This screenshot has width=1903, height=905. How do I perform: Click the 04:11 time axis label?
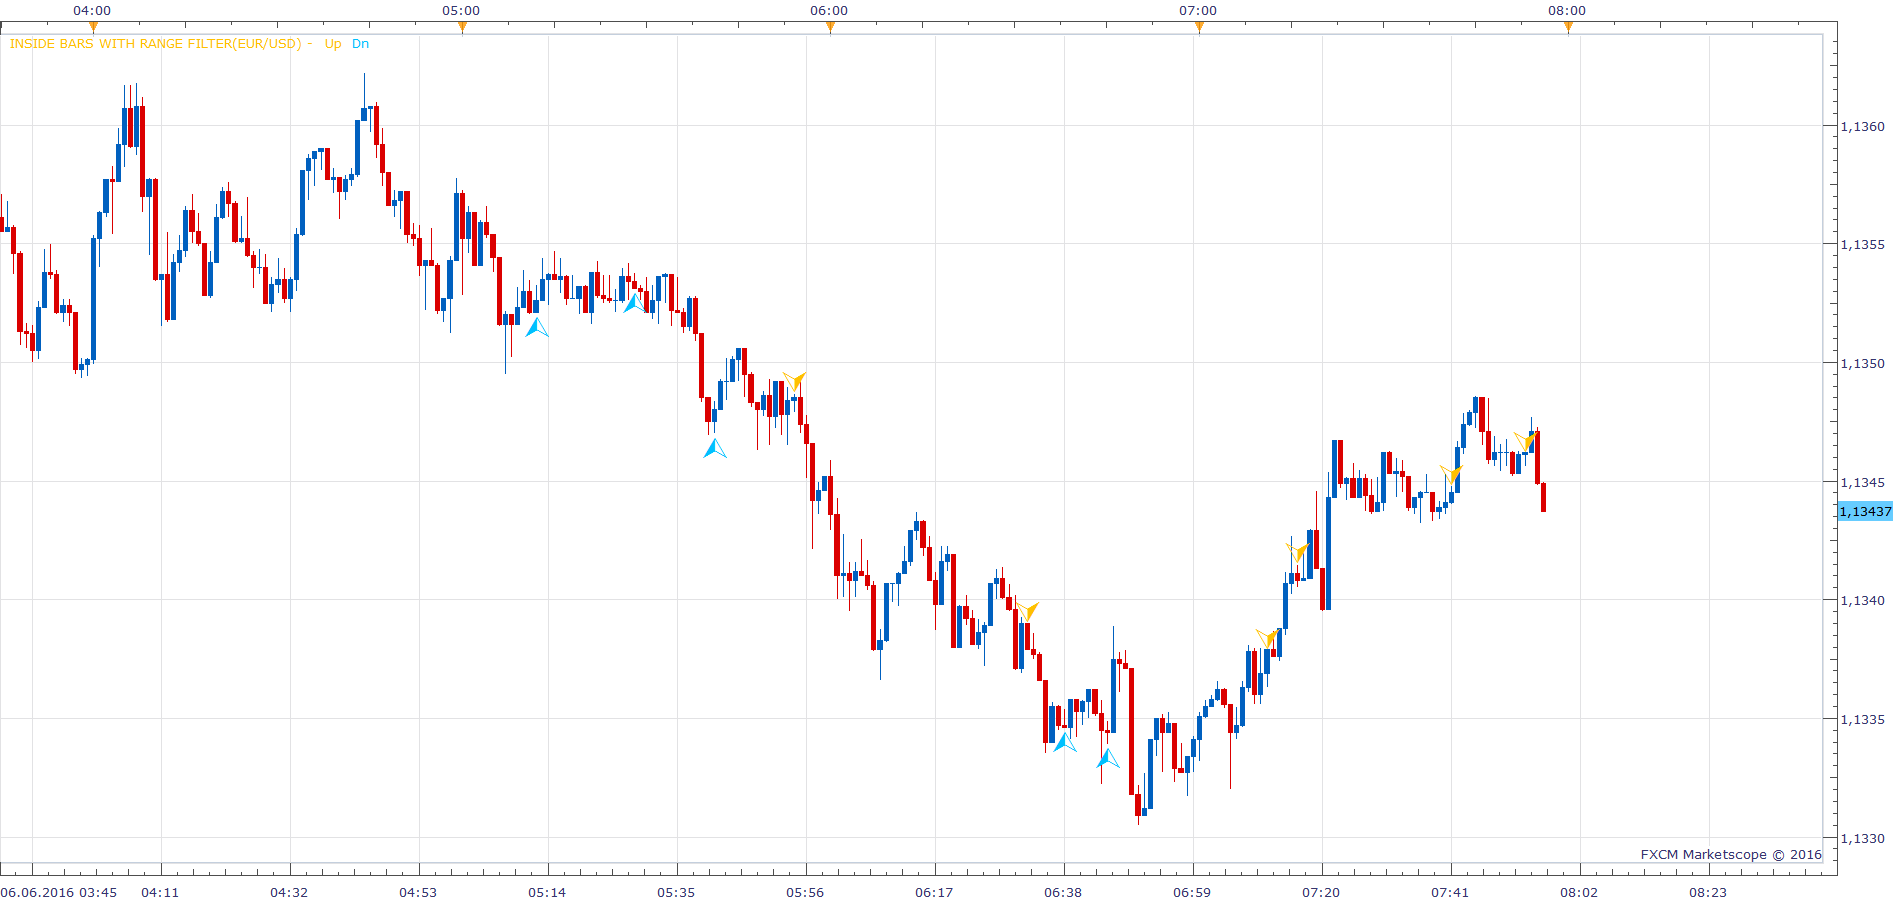[x=160, y=892]
